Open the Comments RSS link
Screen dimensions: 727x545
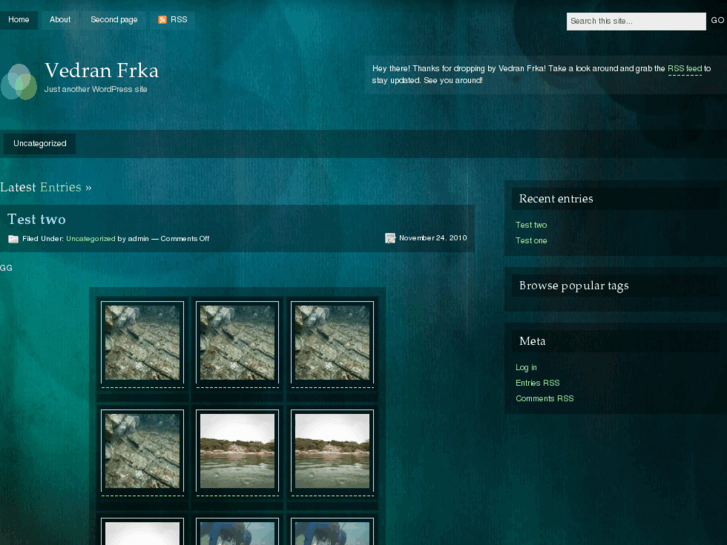coord(544,399)
